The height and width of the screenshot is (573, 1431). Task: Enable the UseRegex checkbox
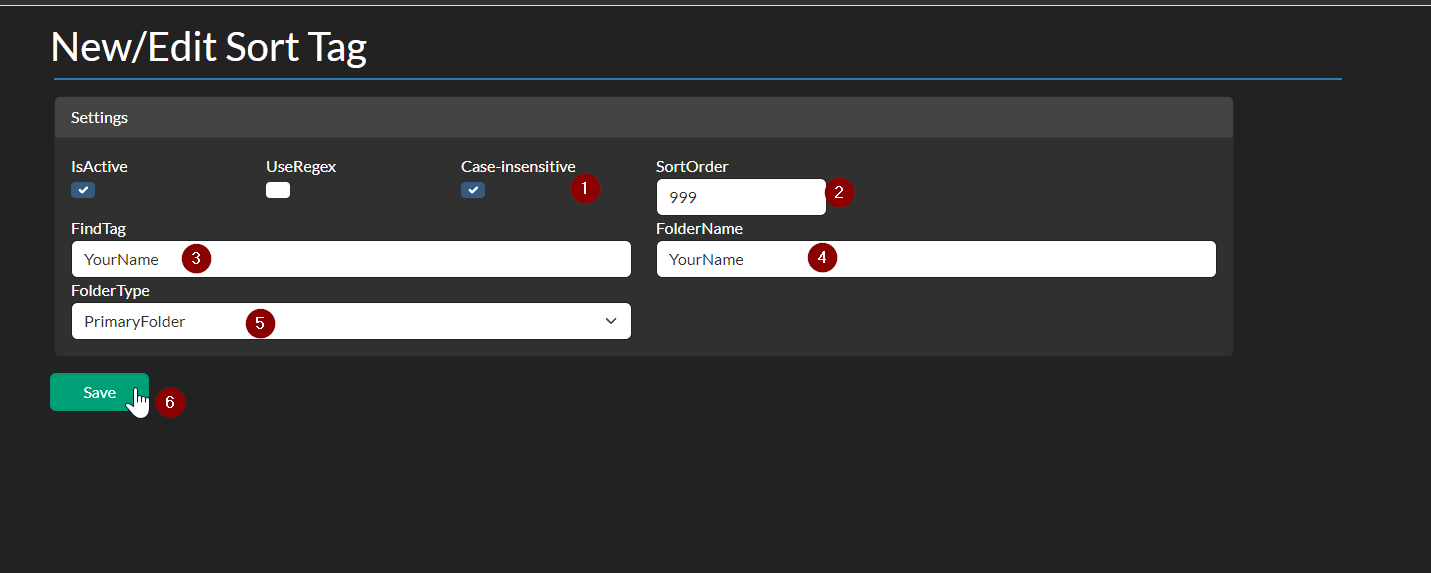click(x=278, y=190)
